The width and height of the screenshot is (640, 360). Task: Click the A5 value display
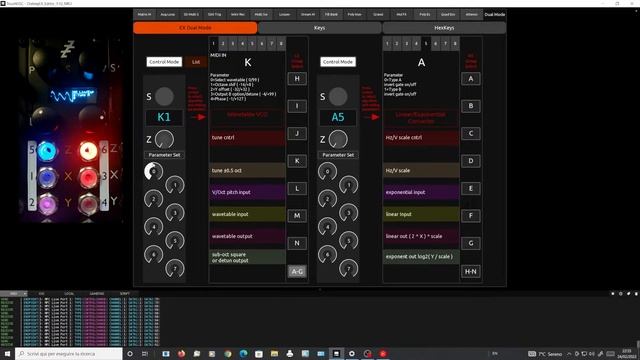[338, 118]
